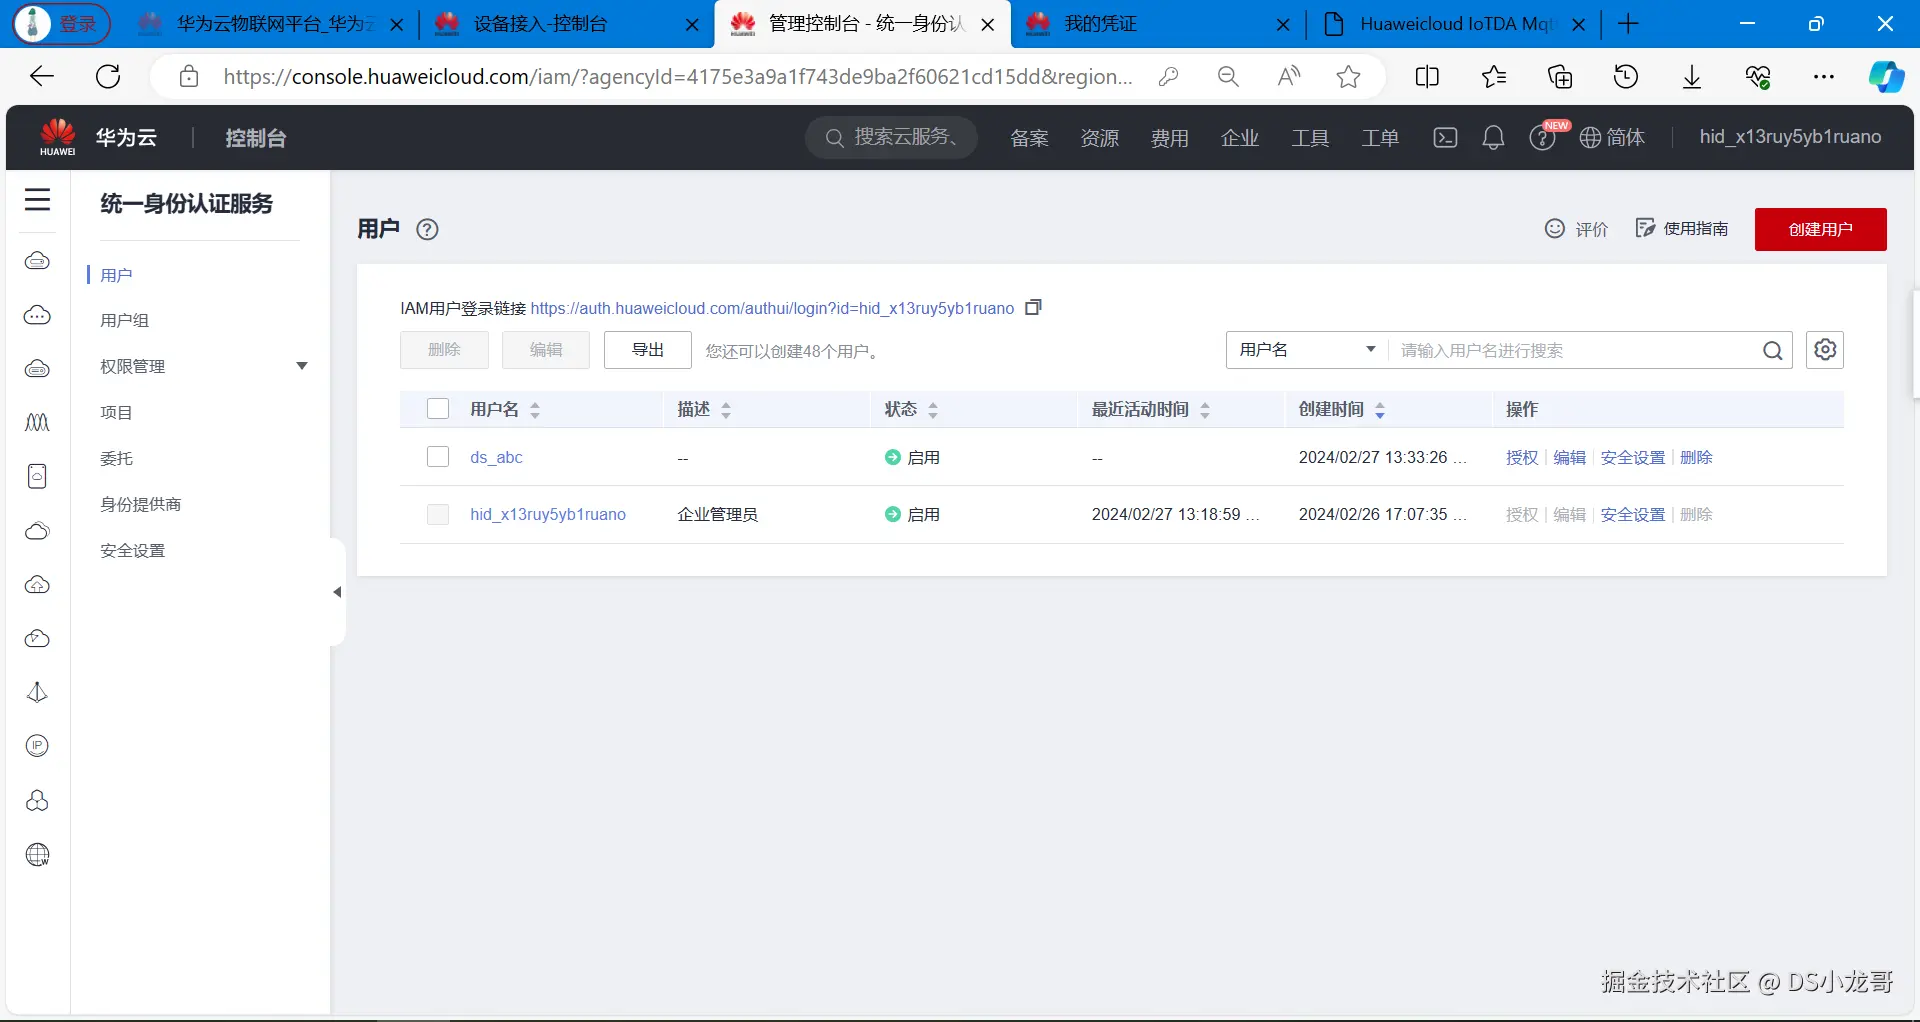Open 委托 in the sidebar

116,458
